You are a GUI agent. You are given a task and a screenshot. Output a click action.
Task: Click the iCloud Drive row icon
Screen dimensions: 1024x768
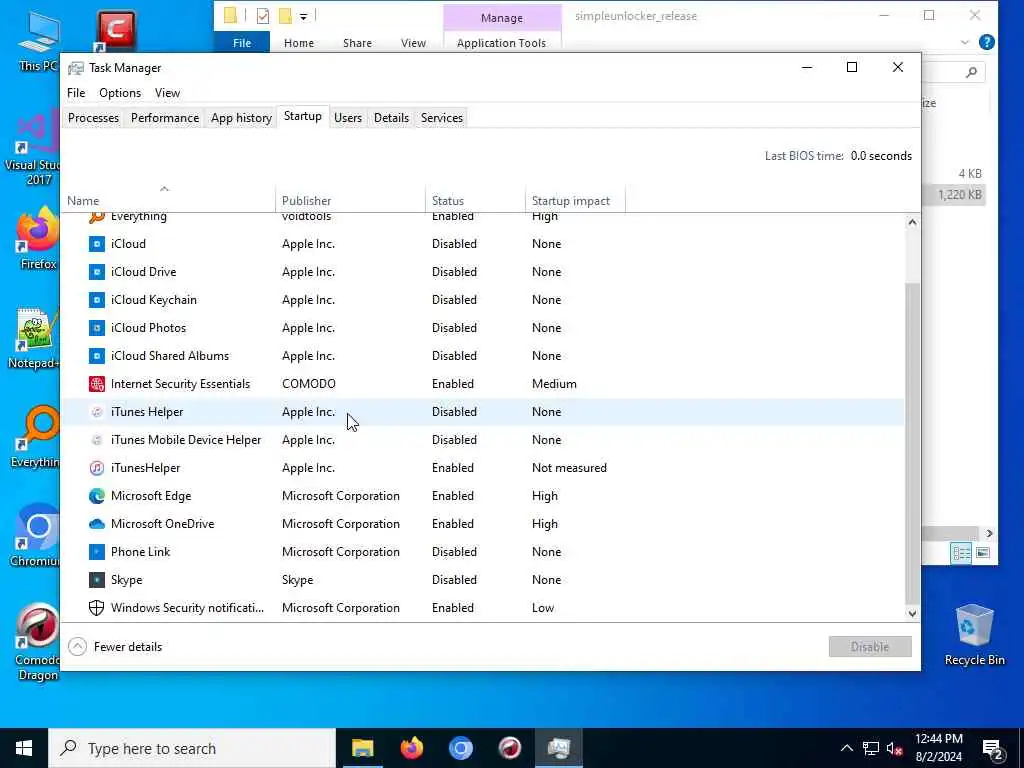(x=97, y=272)
